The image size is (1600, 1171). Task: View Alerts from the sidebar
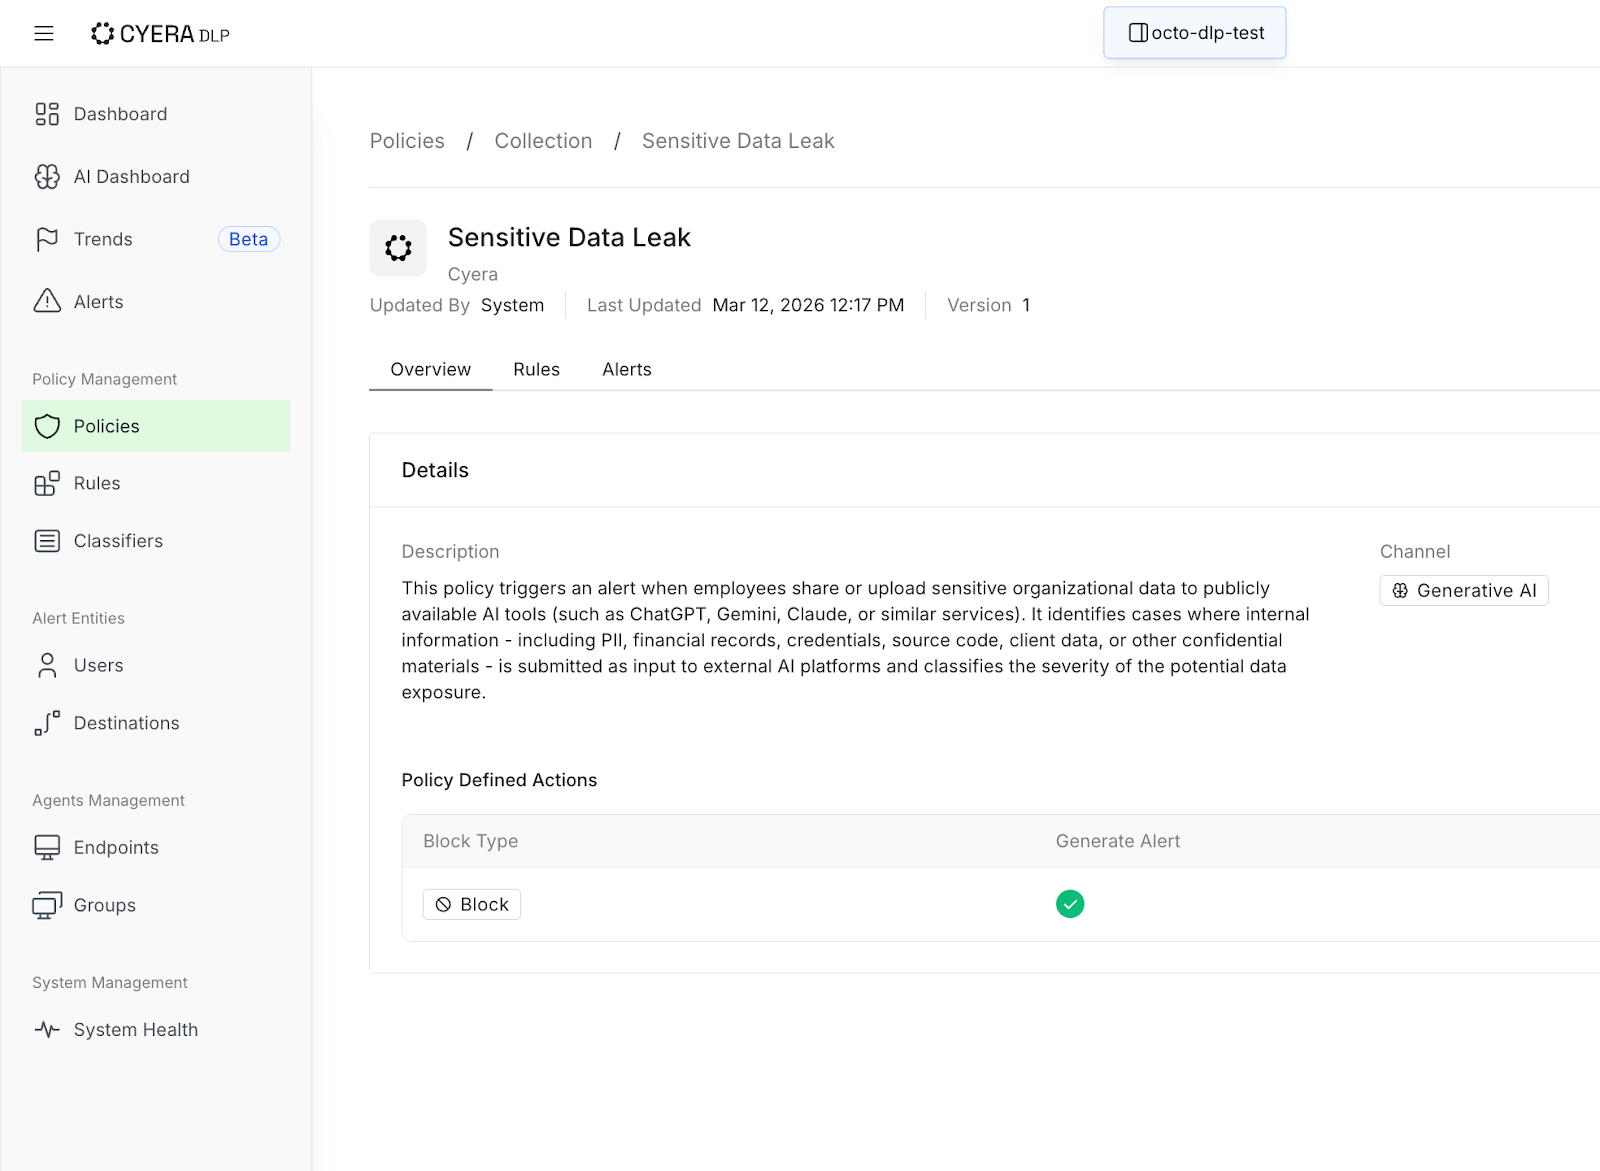coord(98,301)
